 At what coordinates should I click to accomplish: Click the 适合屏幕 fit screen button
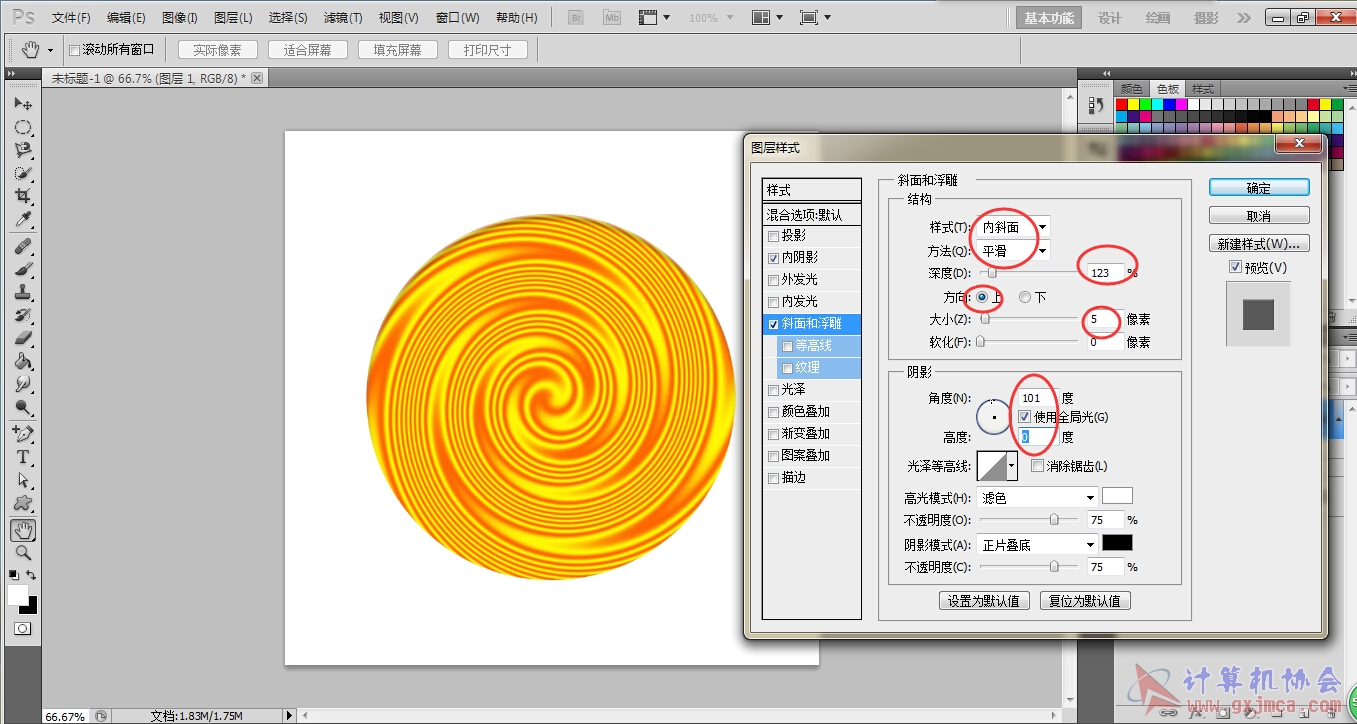308,50
